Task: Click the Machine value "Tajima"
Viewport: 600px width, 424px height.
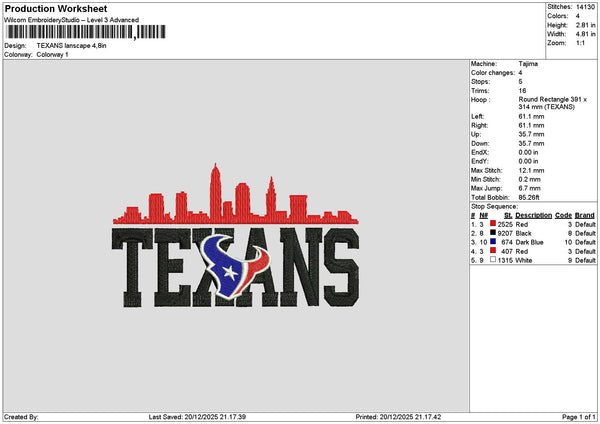Action: click(528, 64)
